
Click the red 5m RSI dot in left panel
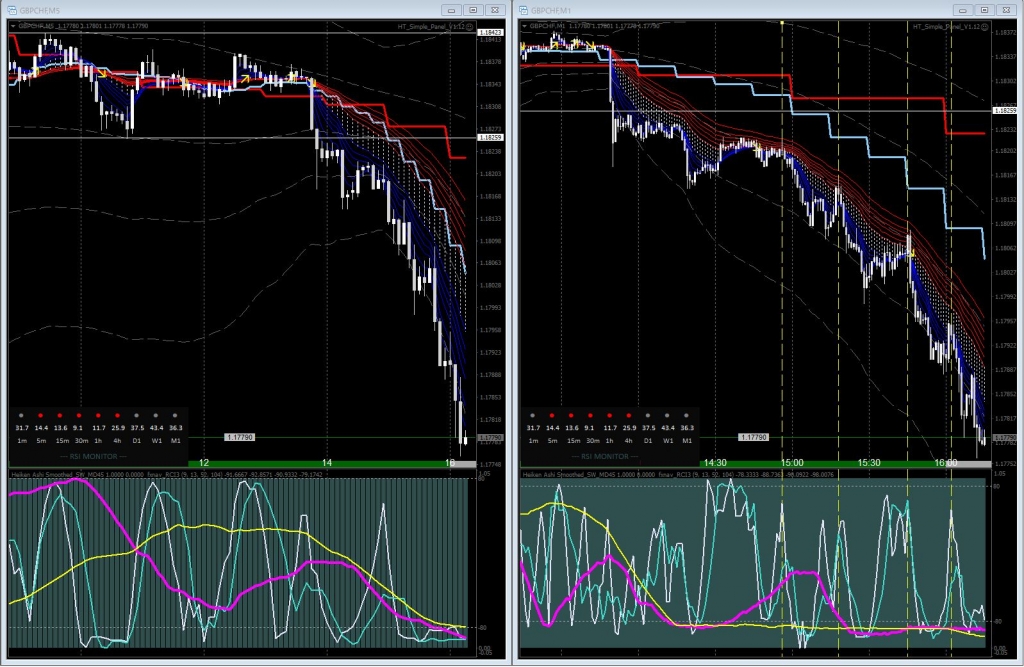[x=41, y=414]
